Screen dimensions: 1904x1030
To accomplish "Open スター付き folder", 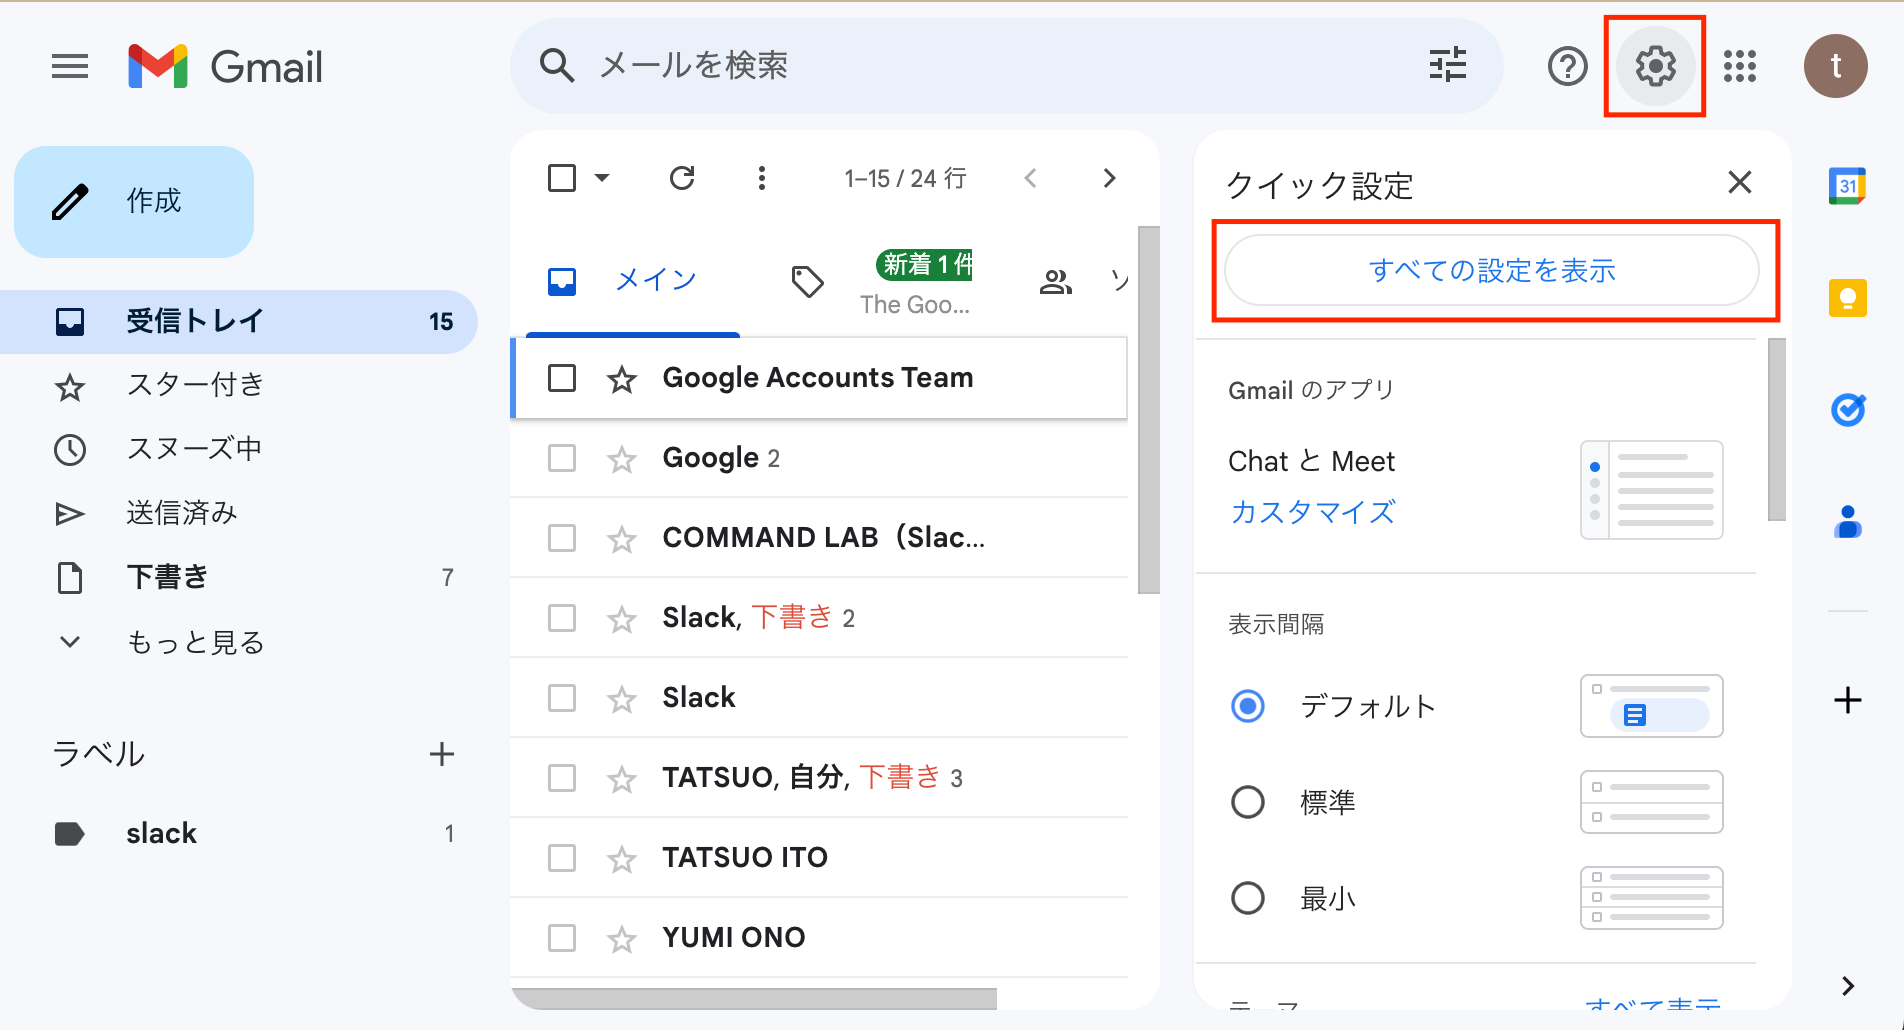I will [x=240, y=386].
